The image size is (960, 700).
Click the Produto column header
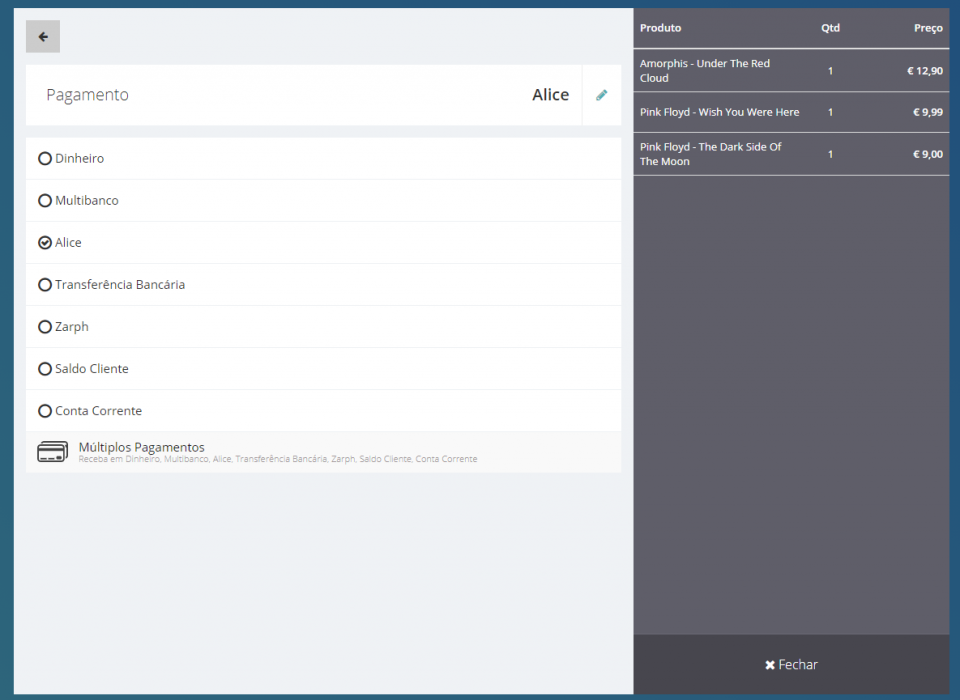[660, 28]
